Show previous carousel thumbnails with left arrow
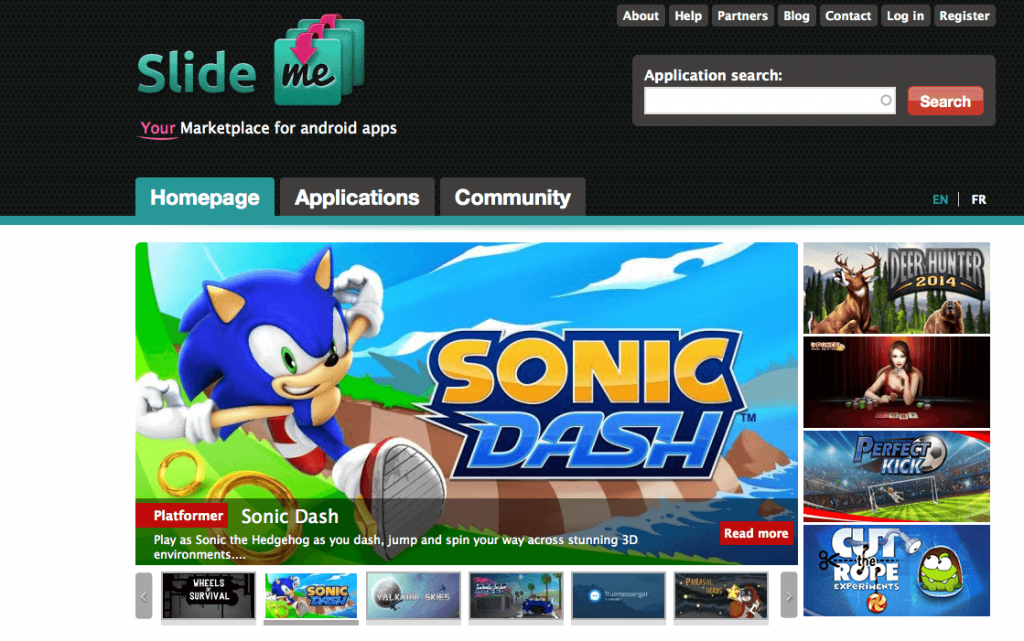 [144, 595]
